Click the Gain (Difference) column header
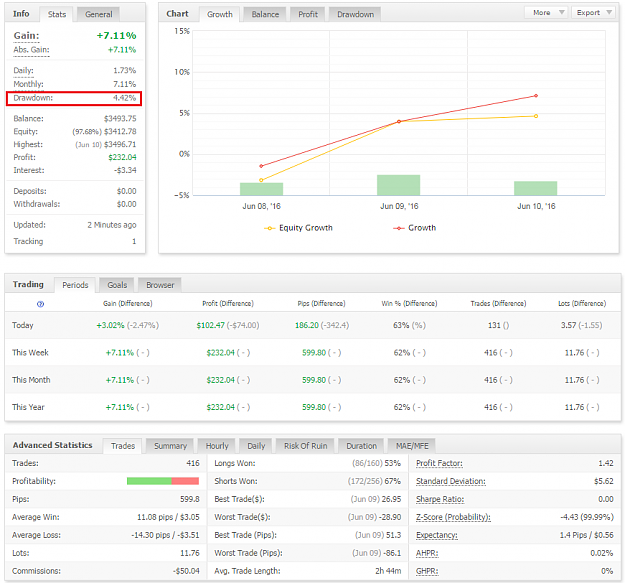Viewport: 625px width, 583px height. 128,304
